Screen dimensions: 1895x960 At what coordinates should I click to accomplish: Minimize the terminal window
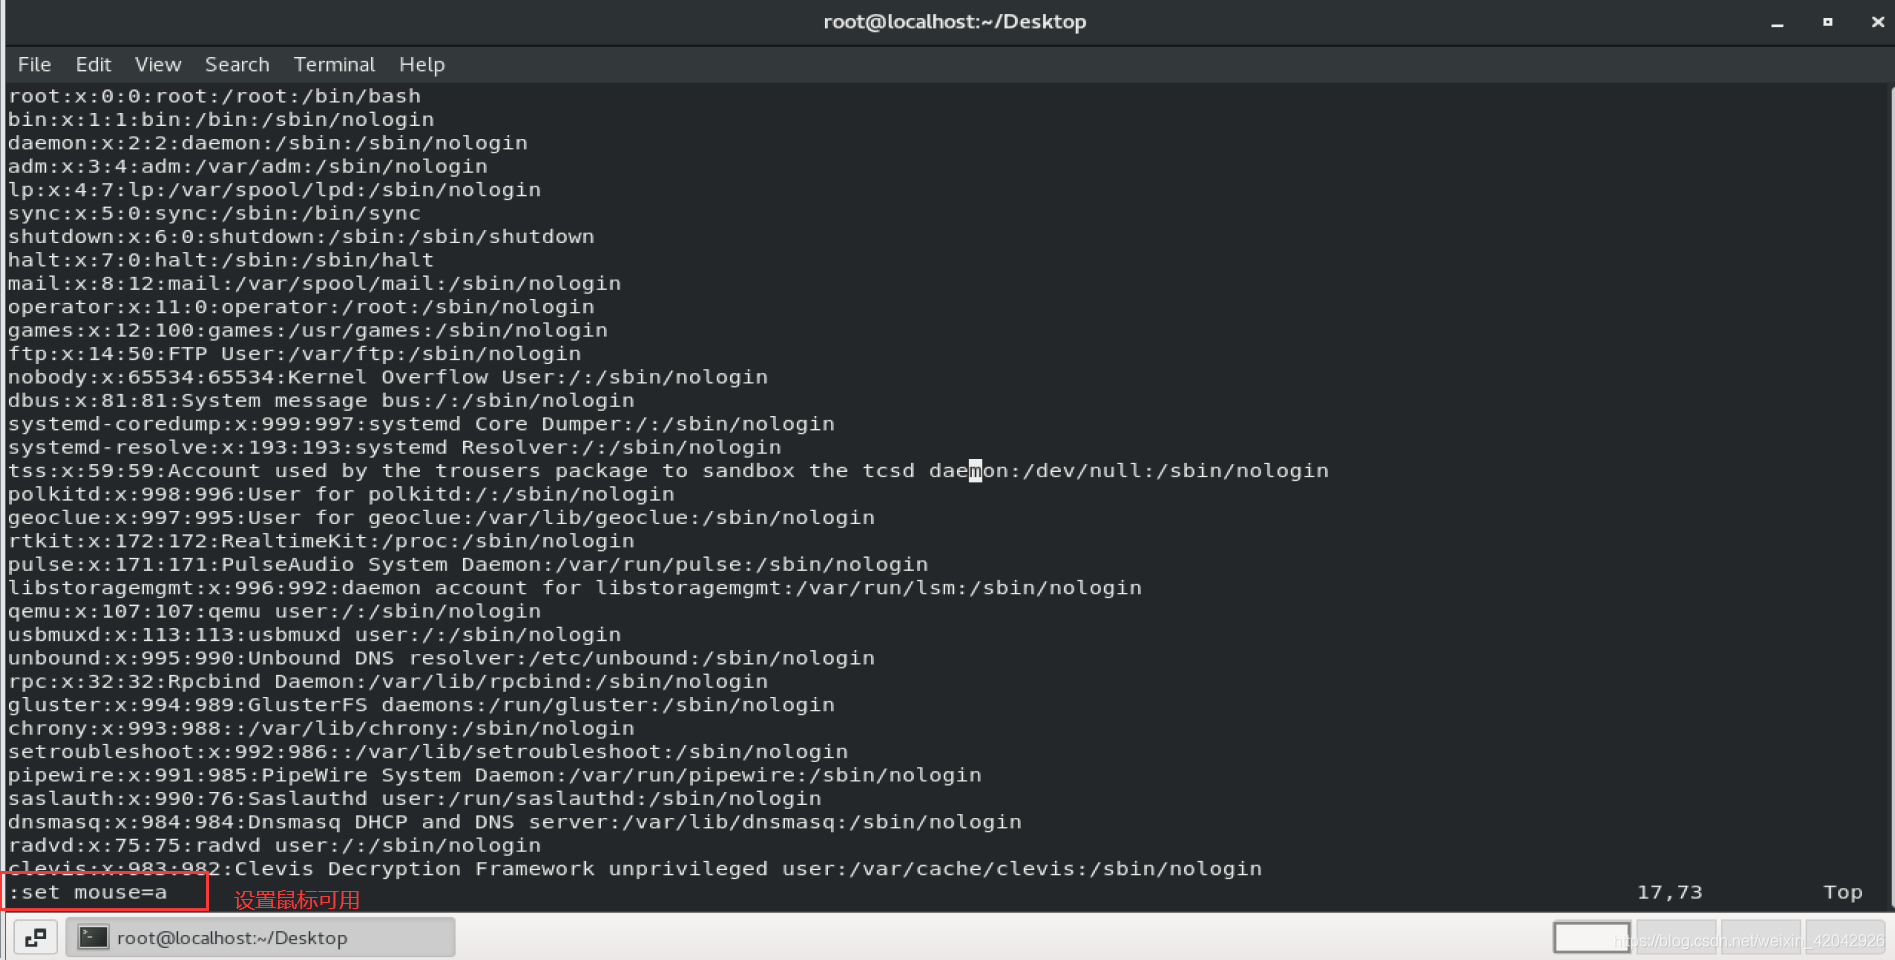(1777, 22)
